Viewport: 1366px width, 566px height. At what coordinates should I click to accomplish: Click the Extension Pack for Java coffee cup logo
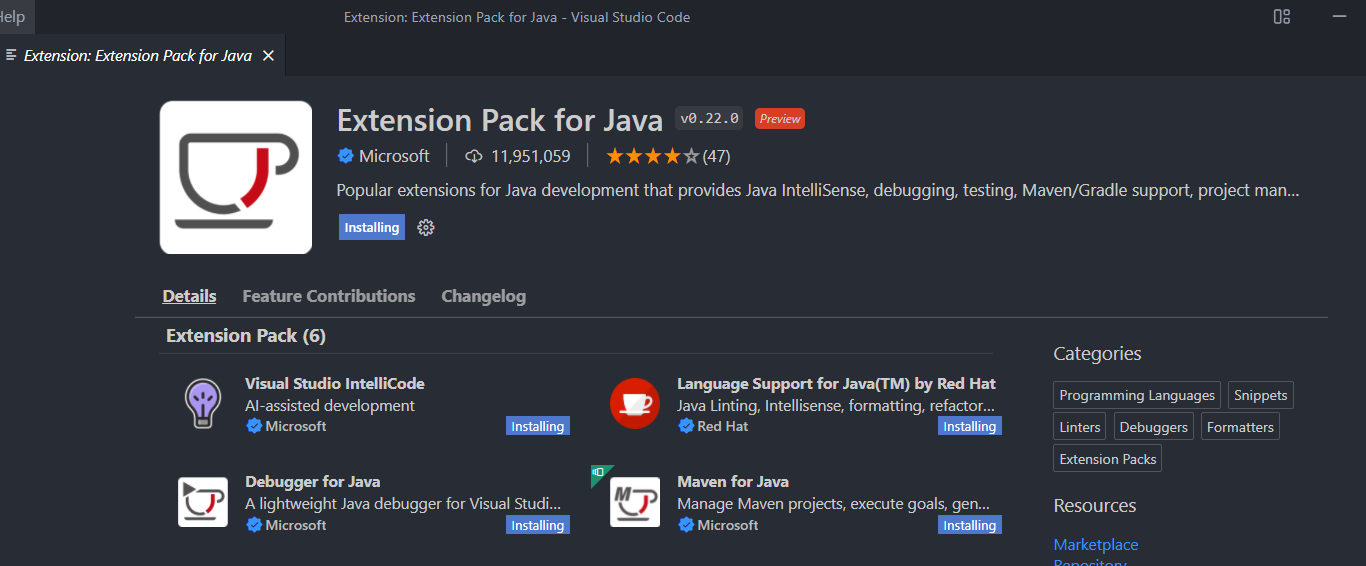click(x=236, y=177)
